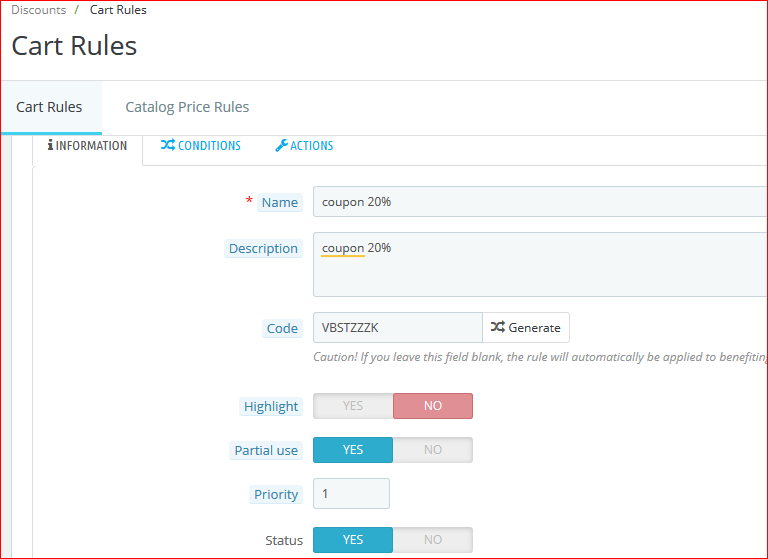Click the Cart Rules breadcrumb
The image size is (768, 559).
(118, 10)
